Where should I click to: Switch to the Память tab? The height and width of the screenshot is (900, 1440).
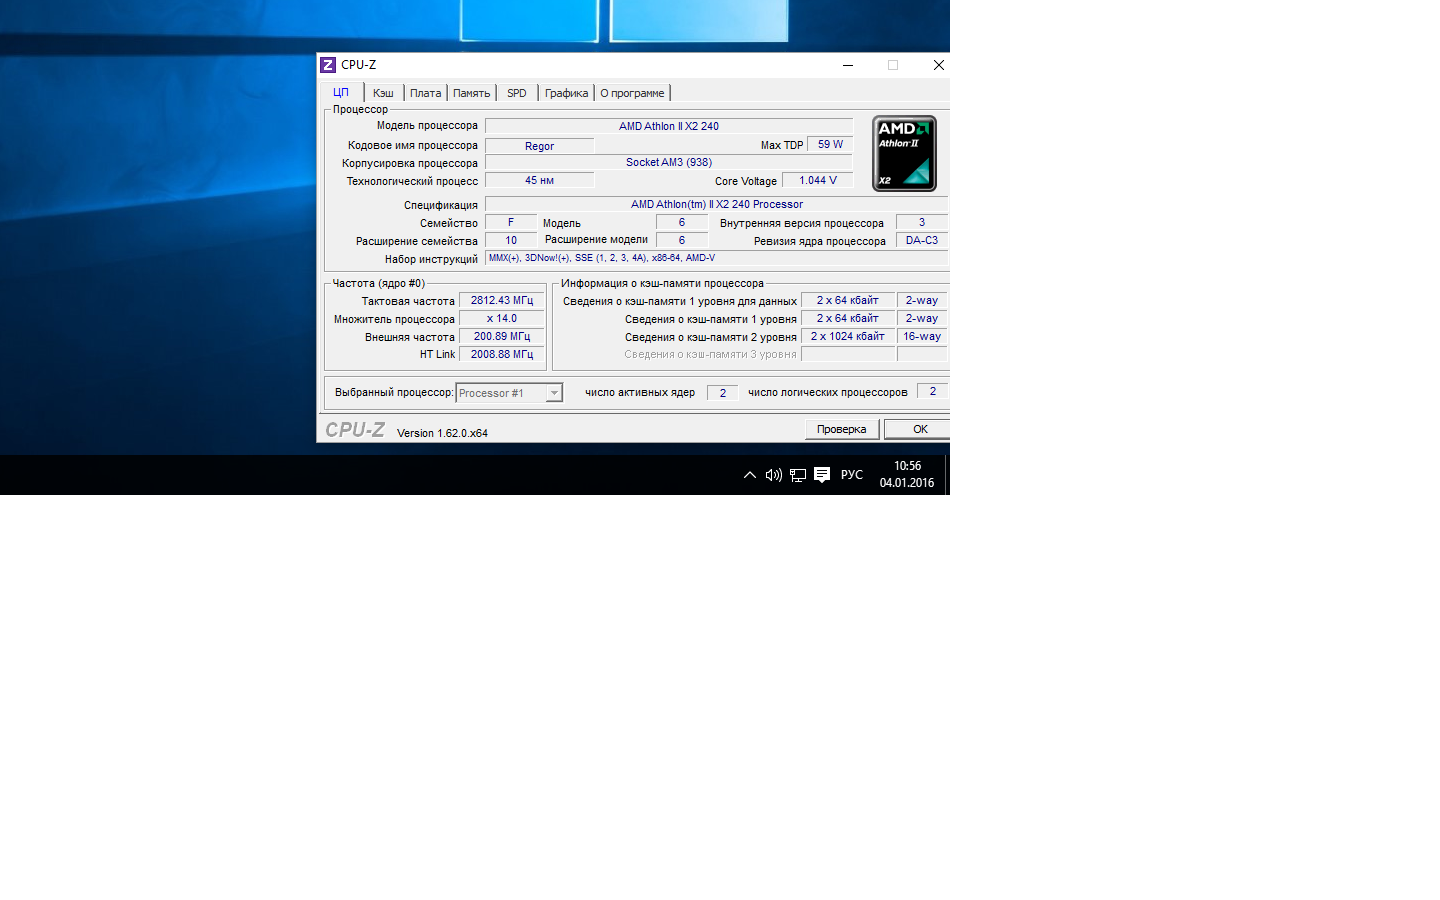471,93
